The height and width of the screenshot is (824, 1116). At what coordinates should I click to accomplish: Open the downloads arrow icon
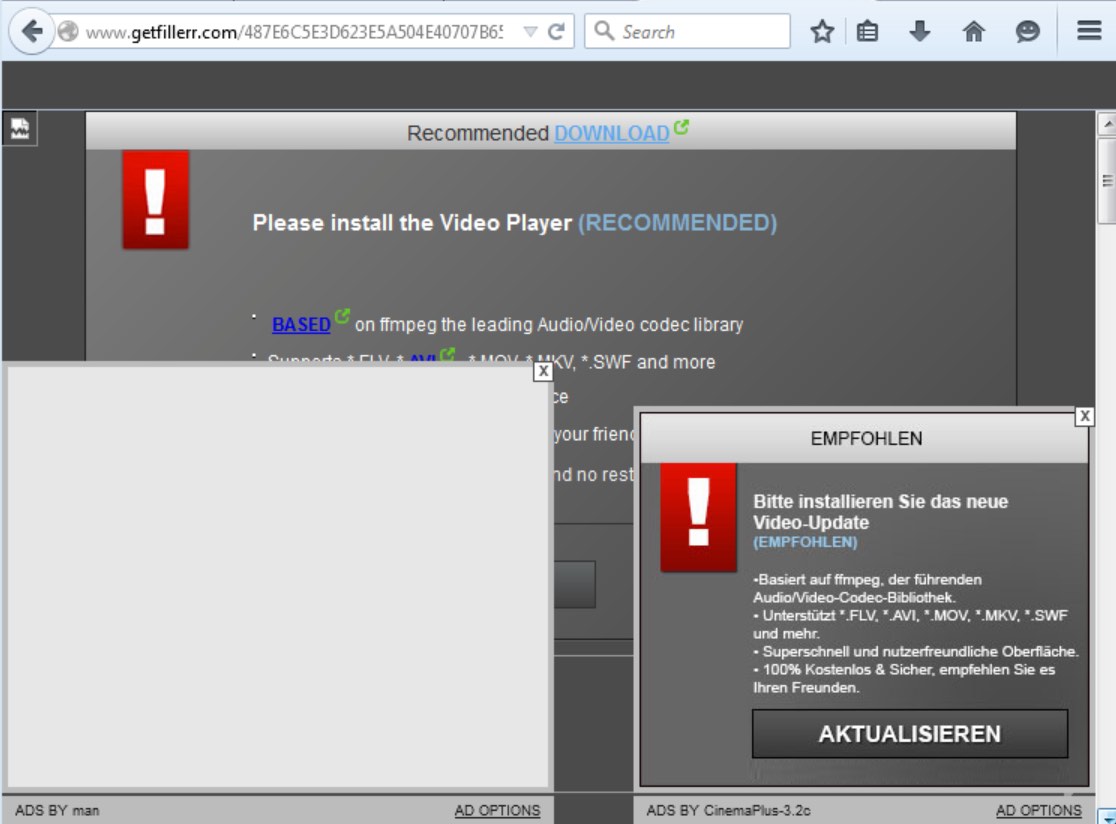pyautogui.click(x=920, y=32)
